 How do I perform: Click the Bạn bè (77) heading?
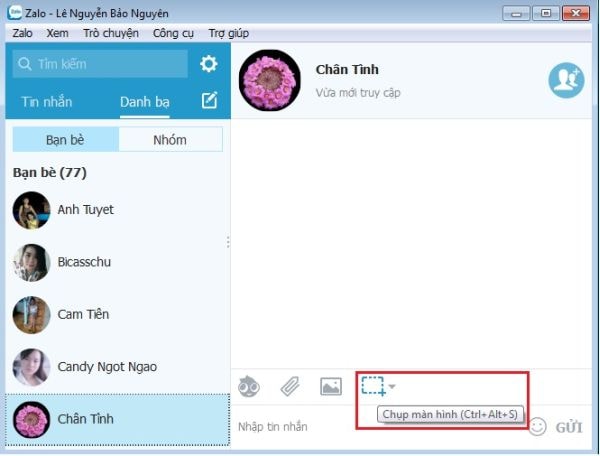tap(50, 173)
